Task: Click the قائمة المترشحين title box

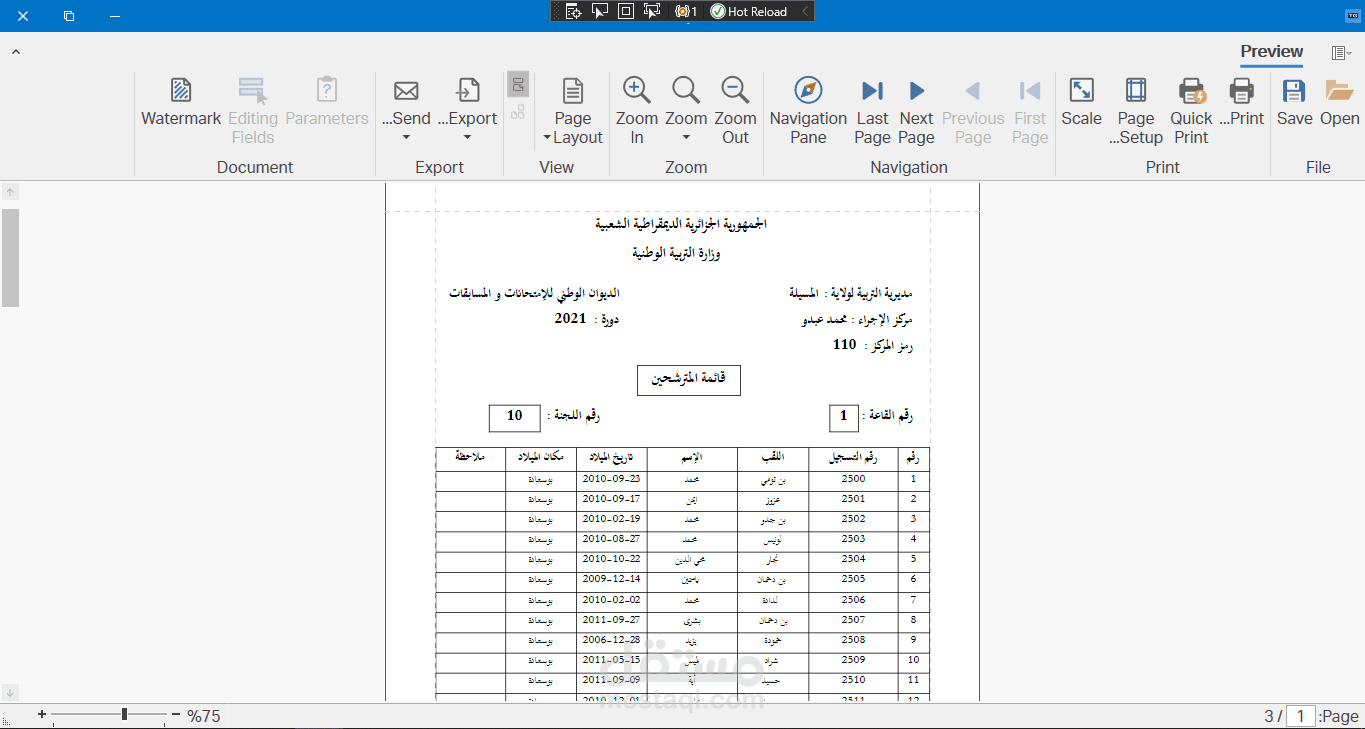Action: pyautogui.click(x=689, y=380)
